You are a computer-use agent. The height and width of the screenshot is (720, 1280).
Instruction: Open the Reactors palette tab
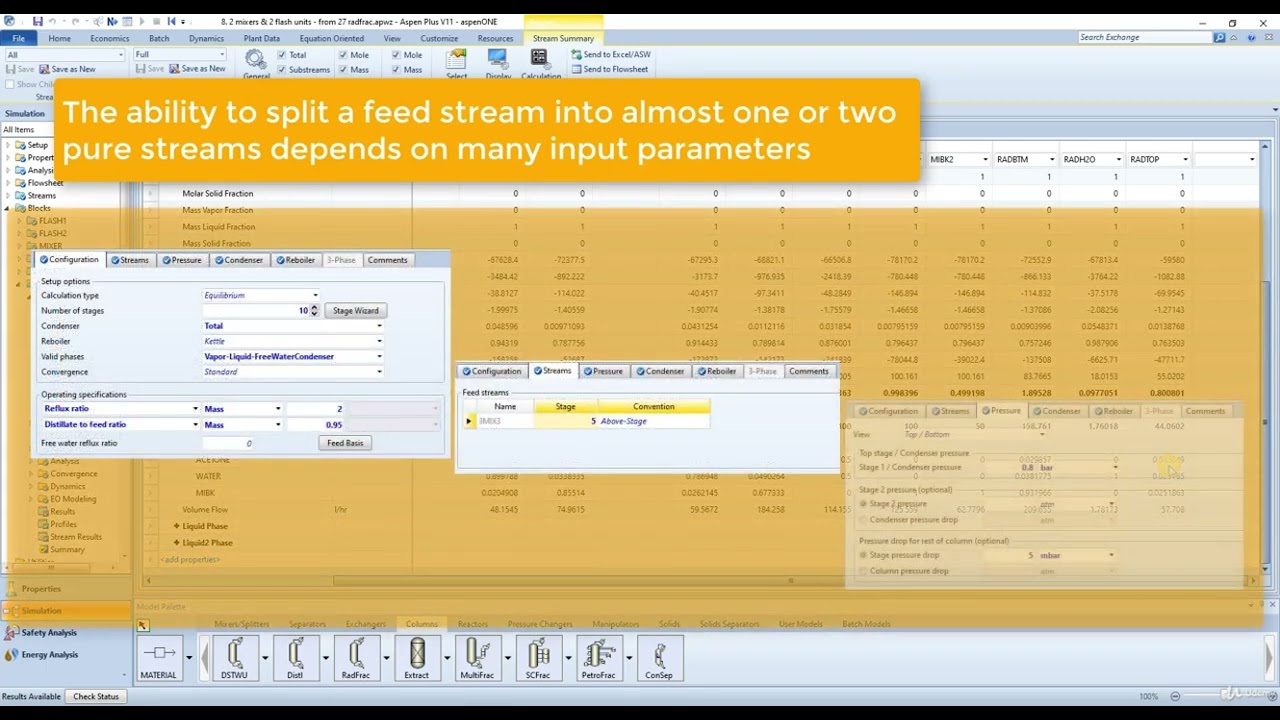(473, 624)
